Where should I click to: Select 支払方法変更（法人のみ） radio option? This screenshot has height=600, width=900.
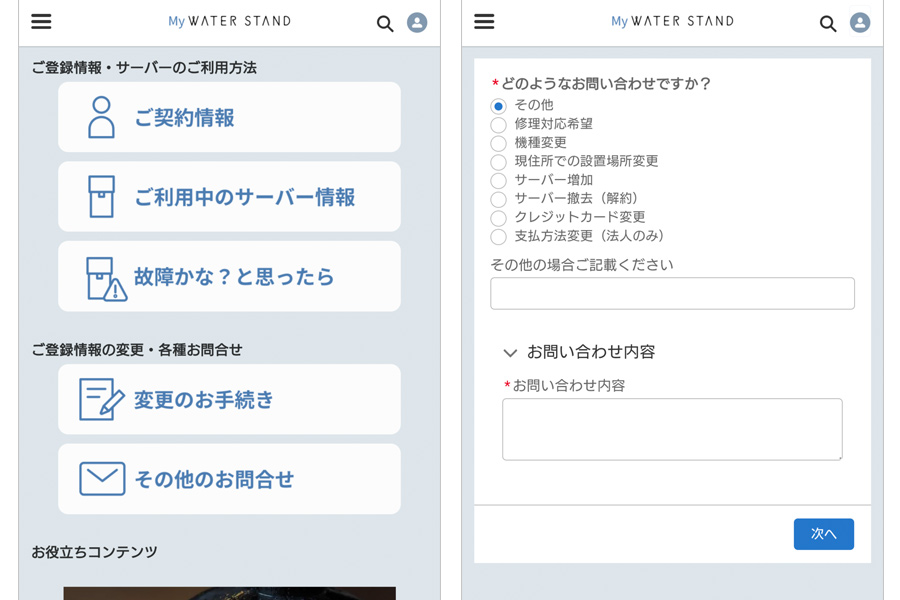pos(498,237)
